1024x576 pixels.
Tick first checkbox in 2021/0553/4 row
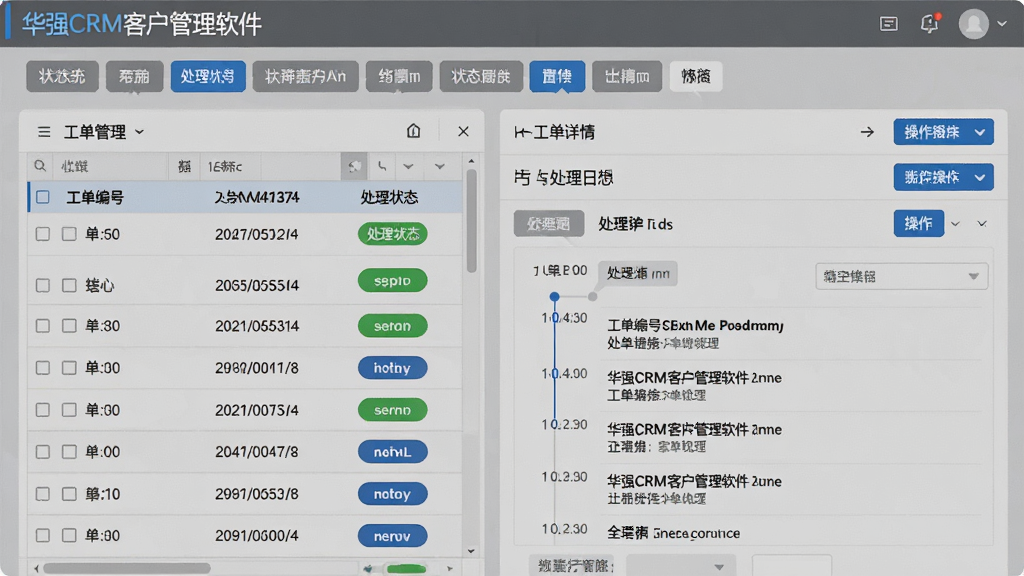[x=43, y=325]
